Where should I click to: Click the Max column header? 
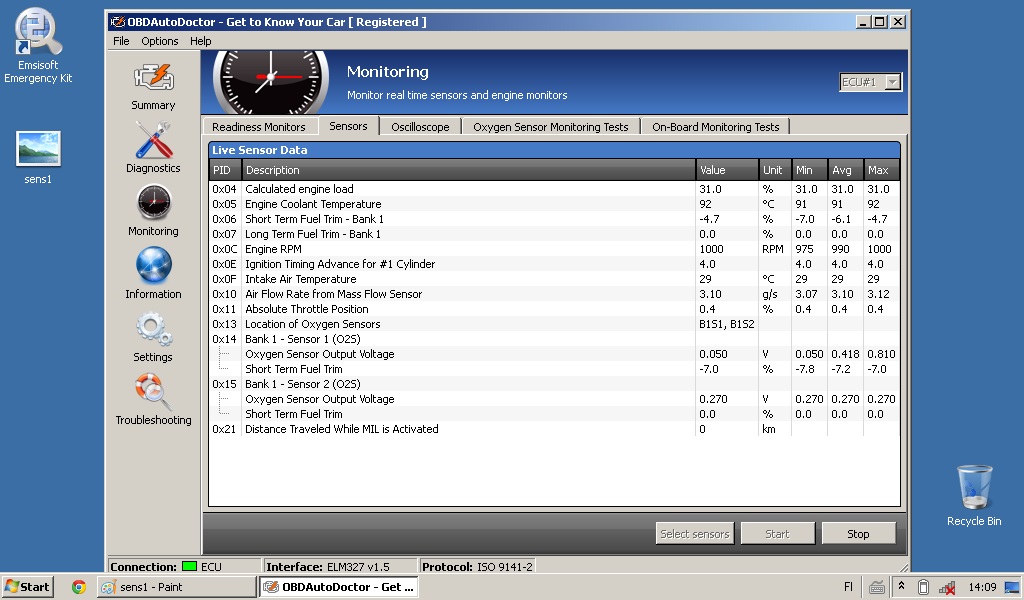point(881,170)
